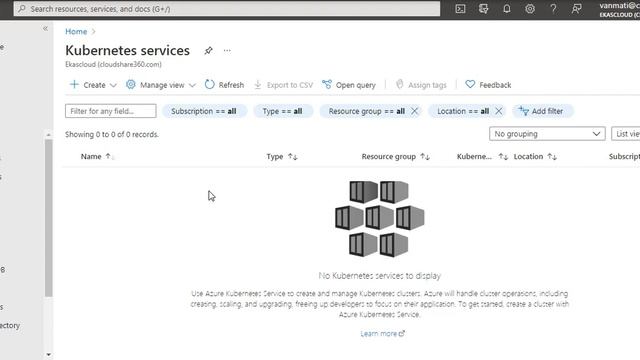
Task: Open the List view dropdown
Action: click(626, 134)
